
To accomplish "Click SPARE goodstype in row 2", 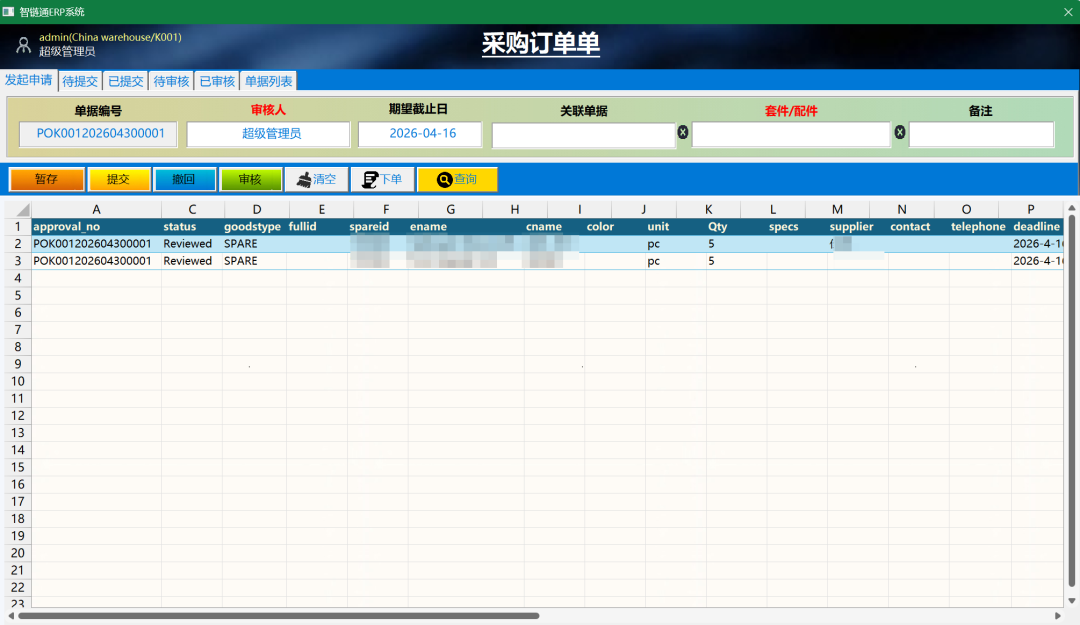I will (x=241, y=243).
